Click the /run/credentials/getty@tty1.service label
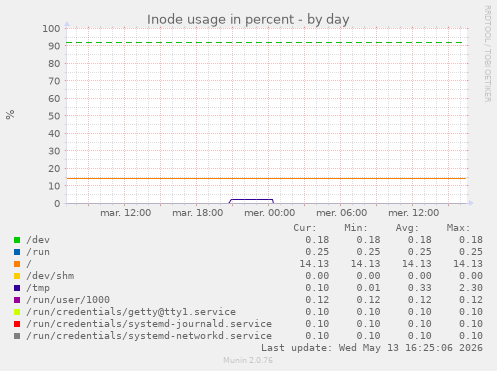497x371 pixels. pos(131,312)
